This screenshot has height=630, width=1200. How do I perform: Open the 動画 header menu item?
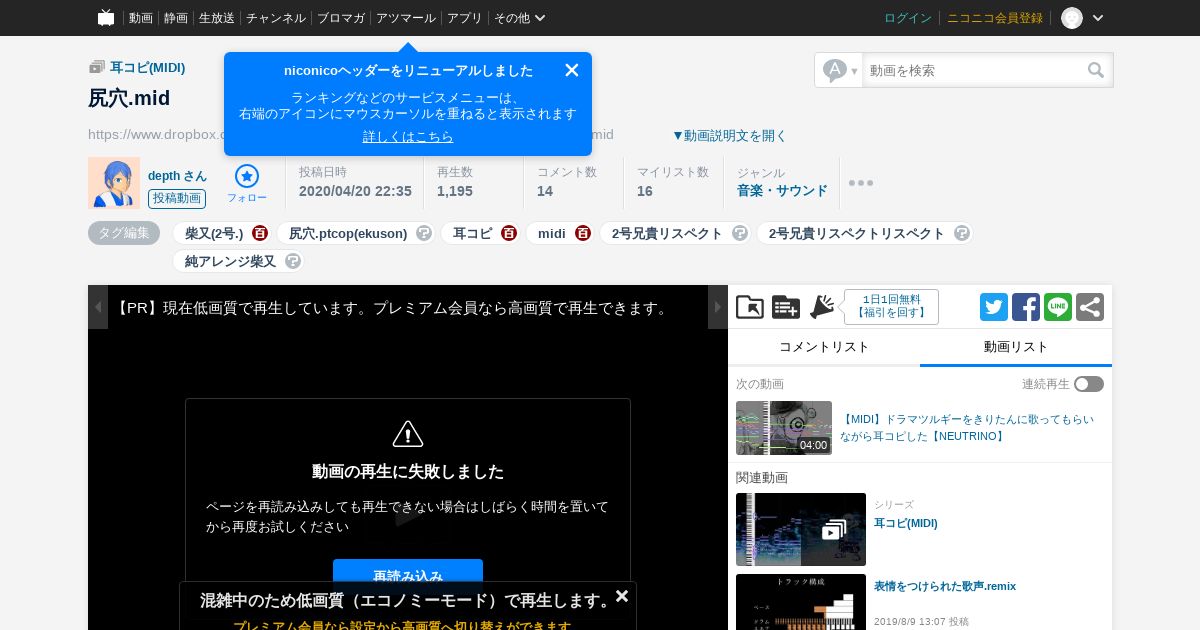(141, 18)
